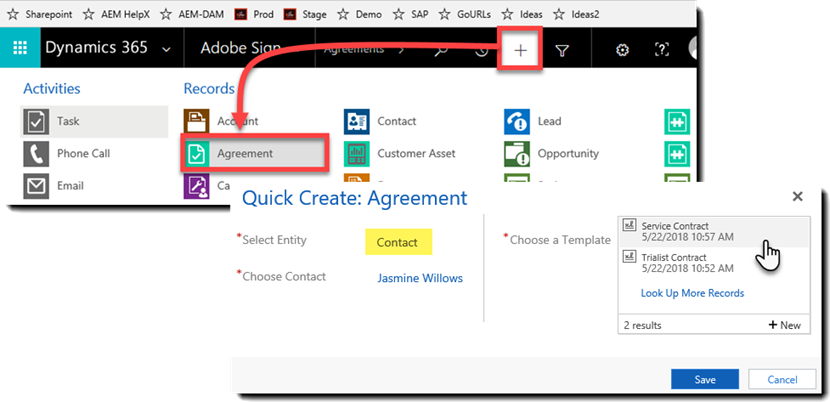Open the GoURLs bookmark
The height and width of the screenshot is (402, 830).
465,14
